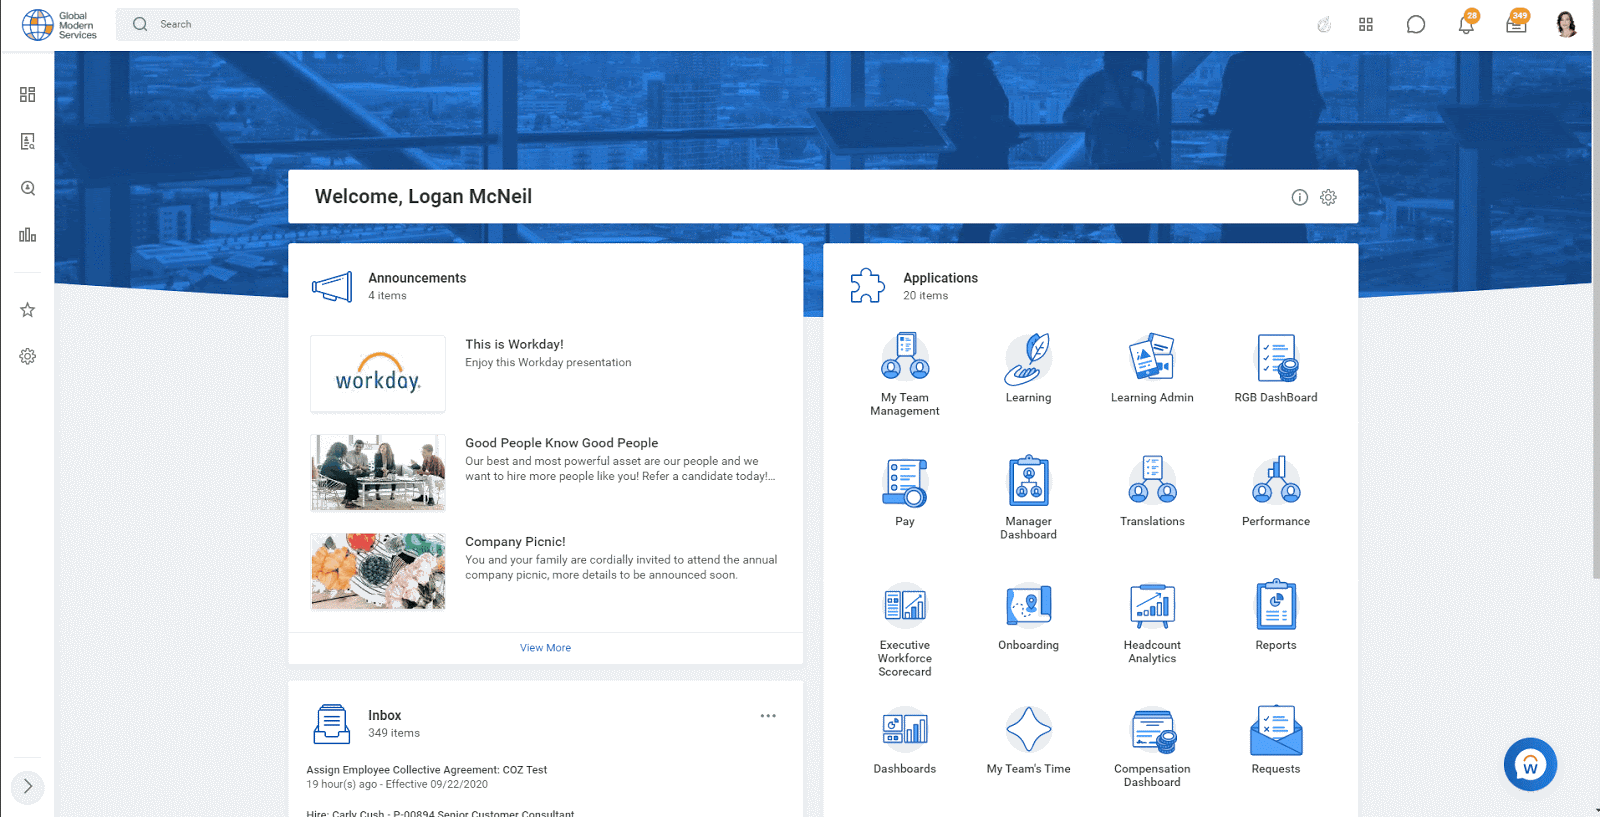Click the notifications bell icon
Screen dimensions: 1600x817
[1466, 24]
